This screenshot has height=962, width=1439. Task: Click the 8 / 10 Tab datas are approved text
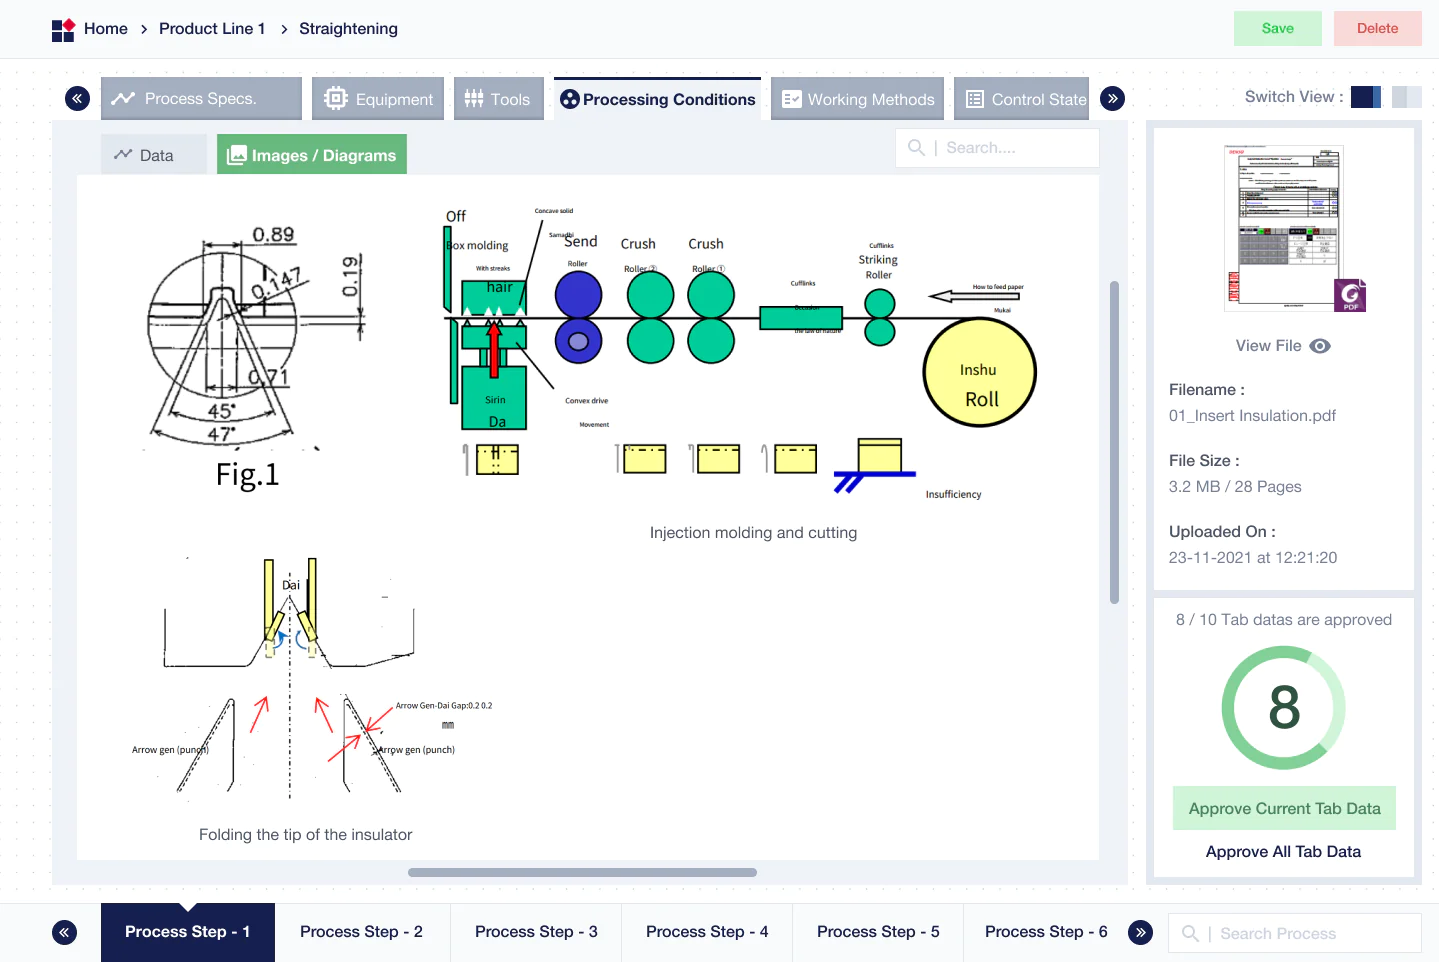1284,620
